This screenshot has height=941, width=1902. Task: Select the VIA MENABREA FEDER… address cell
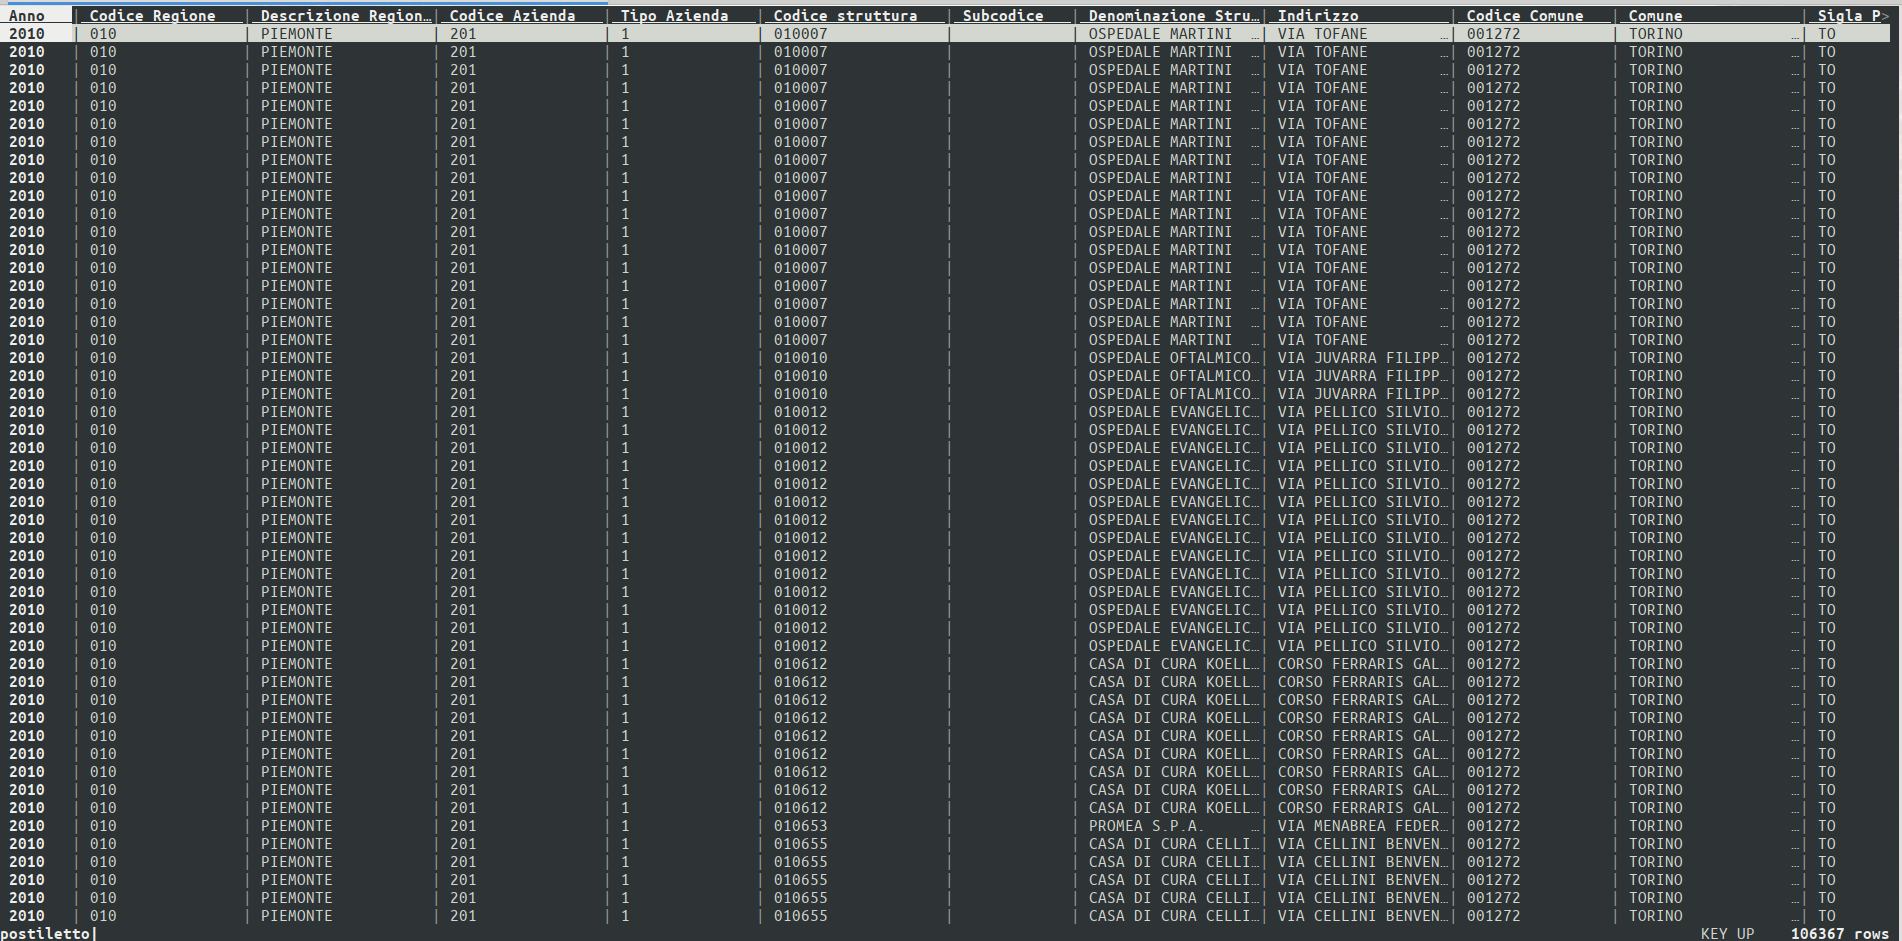(x=1363, y=826)
